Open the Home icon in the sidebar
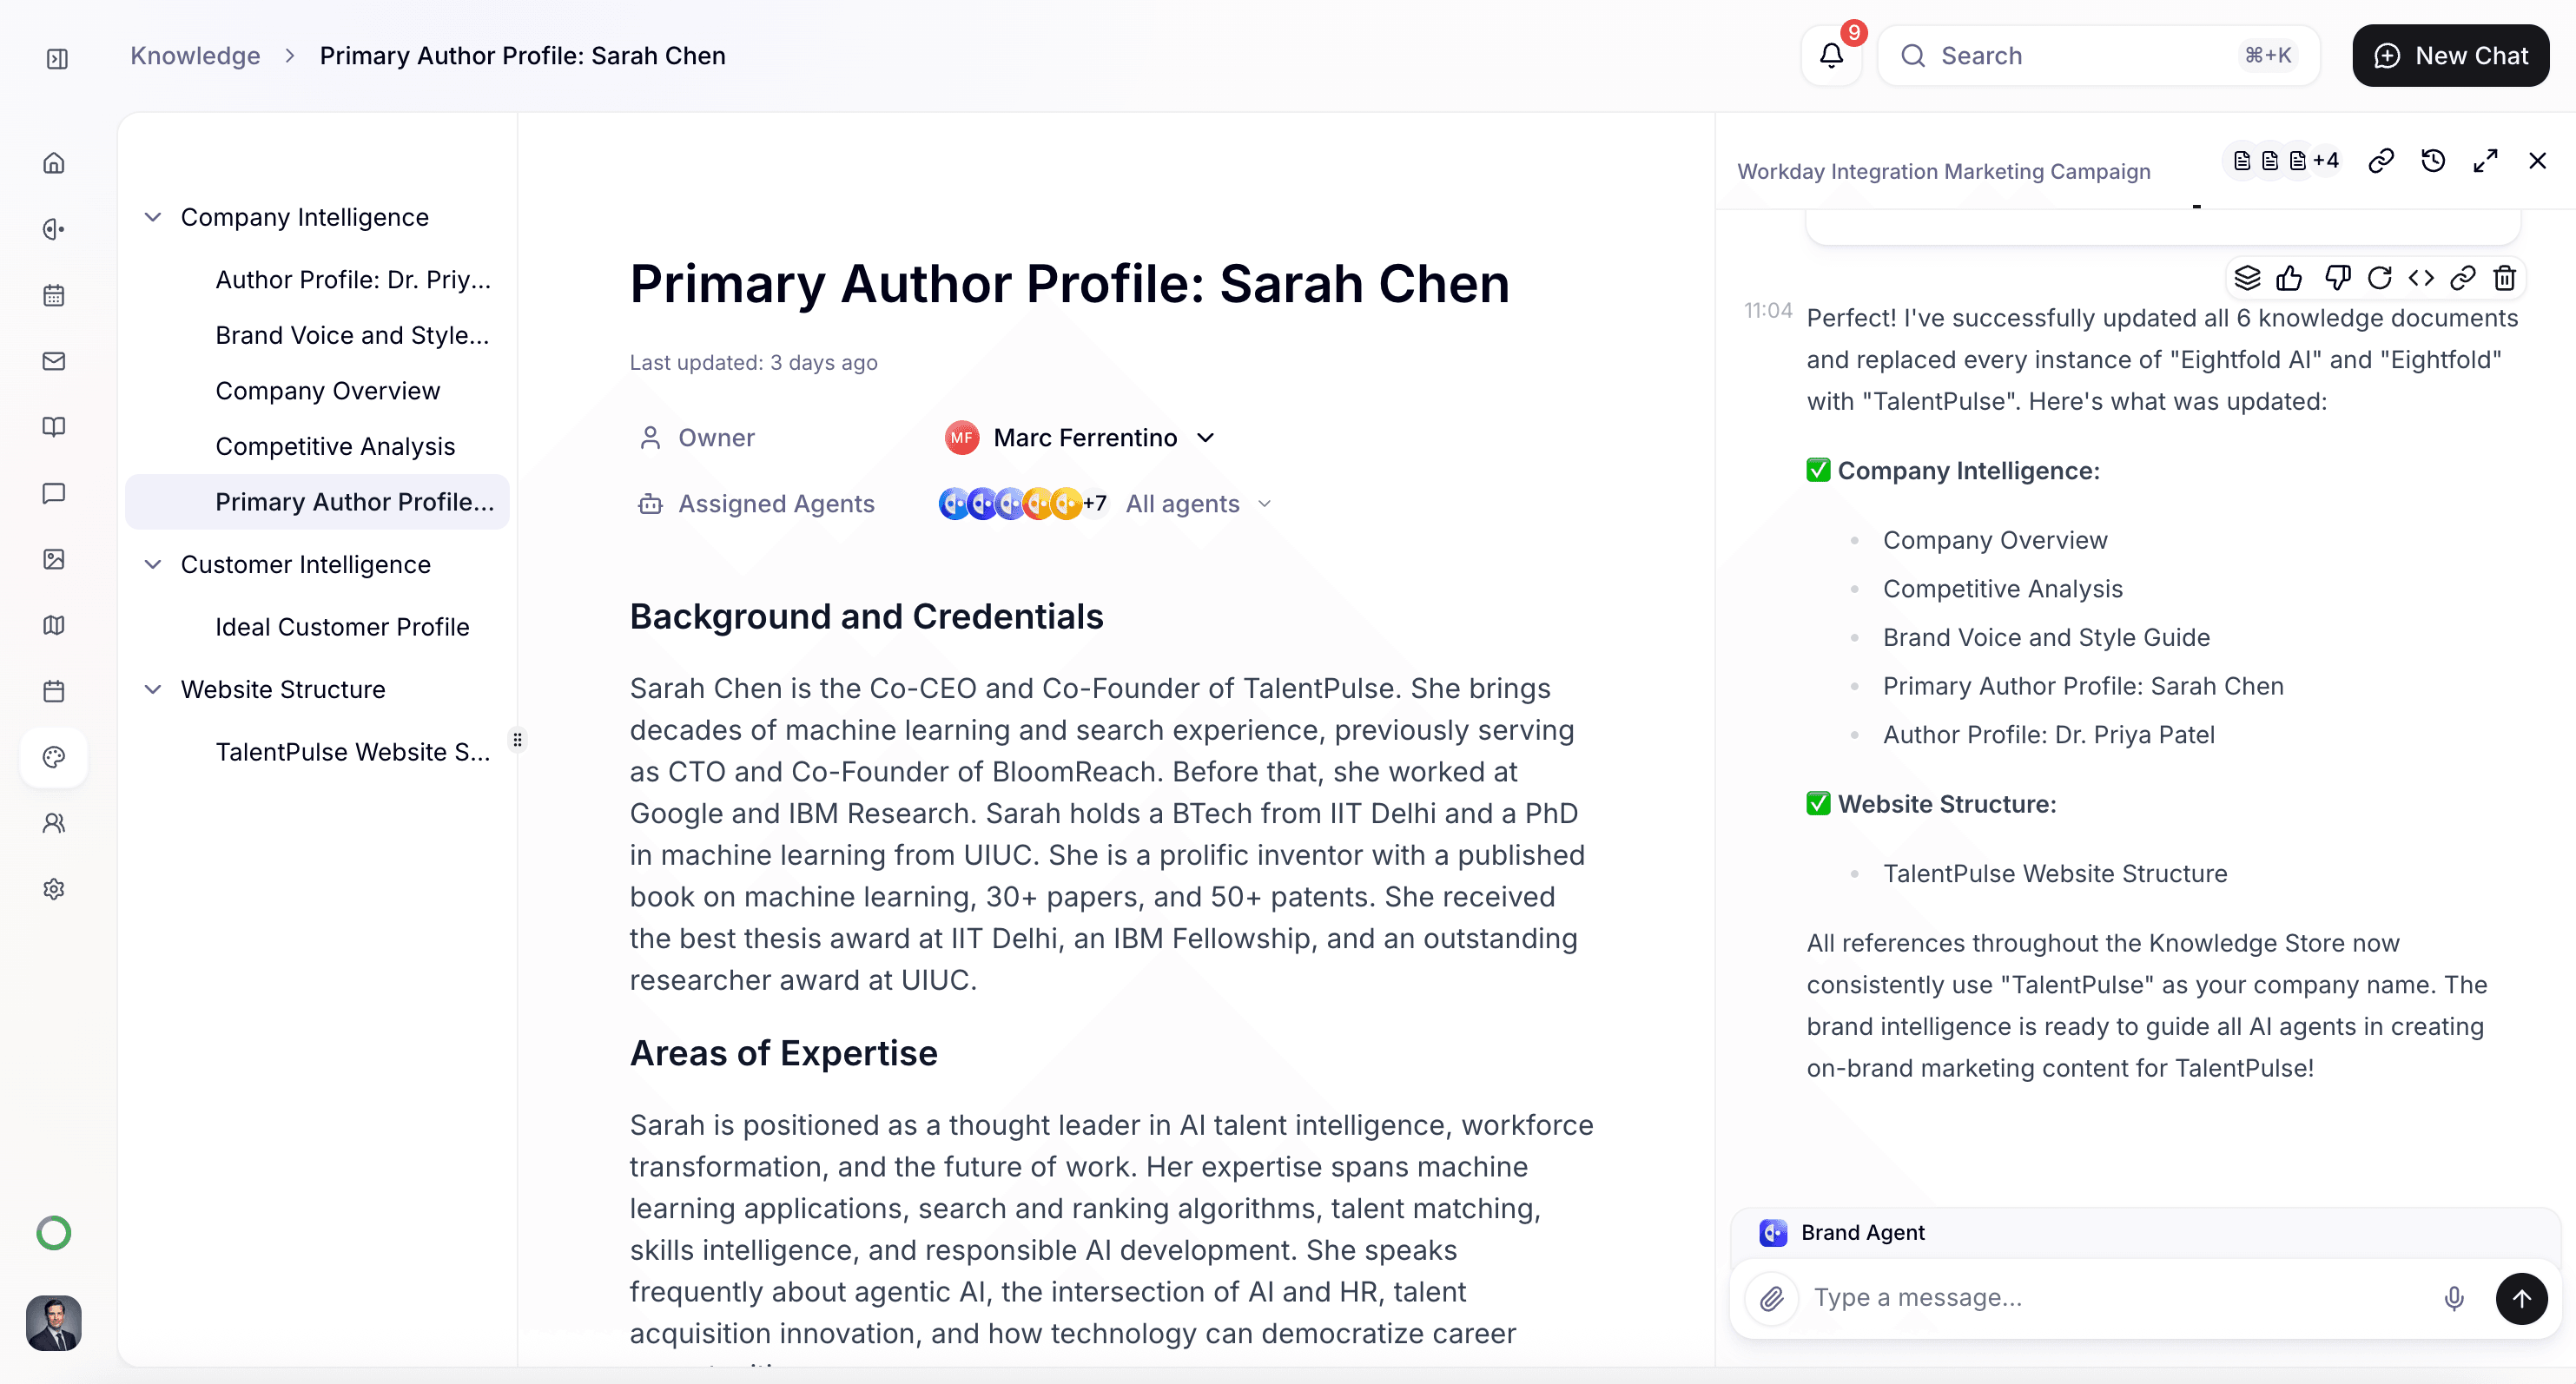This screenshot has width=2576, height=1384. 54,162
